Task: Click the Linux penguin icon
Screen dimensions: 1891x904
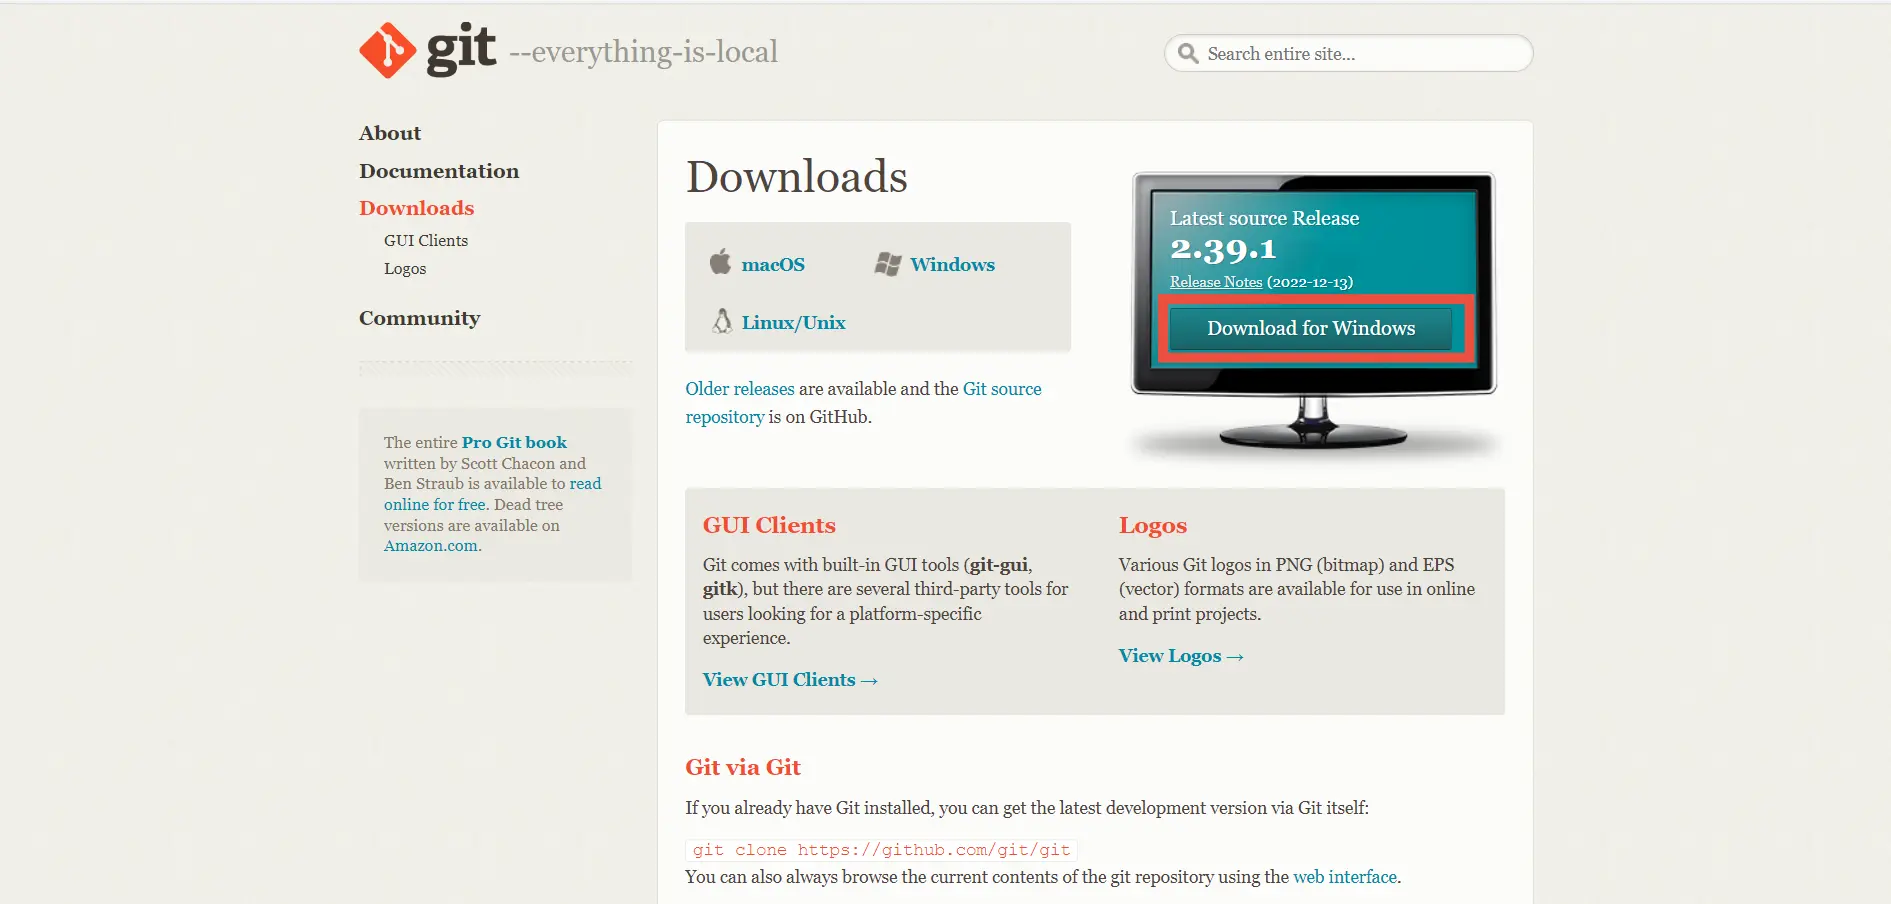Action: click(722, 321)
